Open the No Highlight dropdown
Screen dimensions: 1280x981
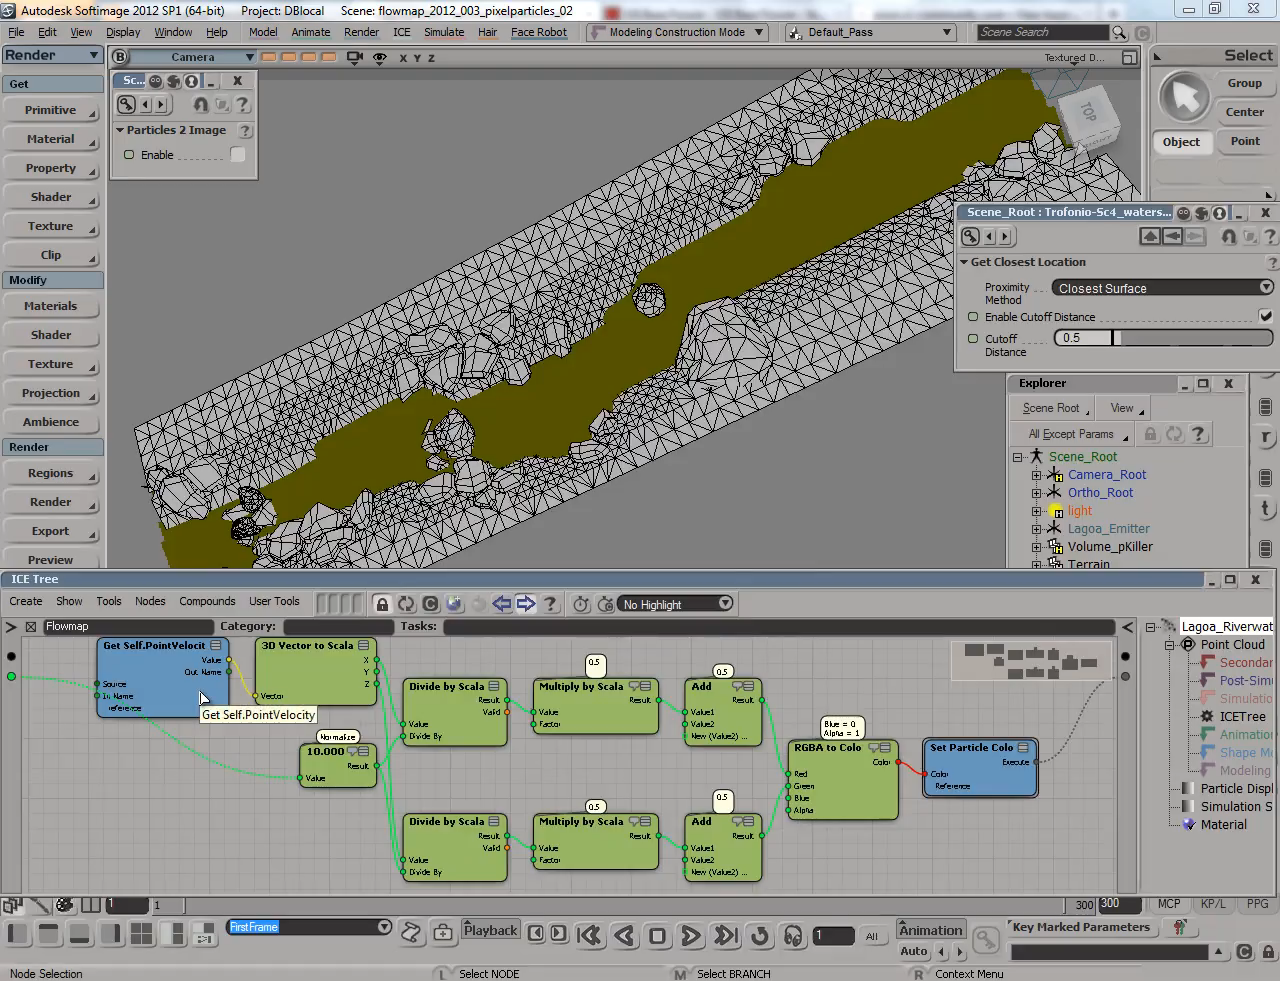tap(676, 604)
